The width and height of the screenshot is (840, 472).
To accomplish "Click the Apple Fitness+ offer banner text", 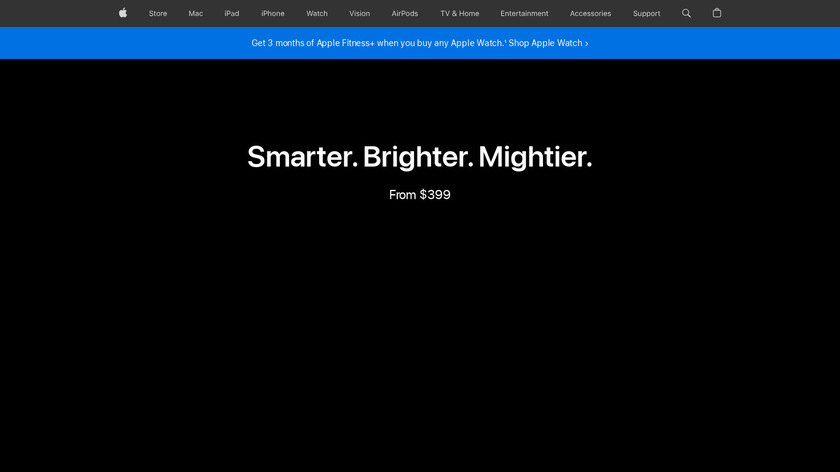I will [378, 43].
